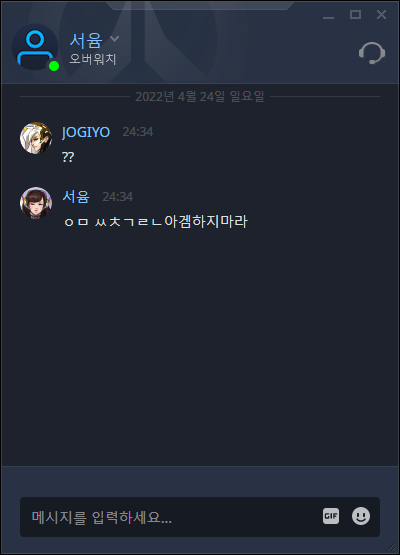Viewport: 400px width, 555px height.
Task: Click the green online status dot
Action: click(54, 66)
